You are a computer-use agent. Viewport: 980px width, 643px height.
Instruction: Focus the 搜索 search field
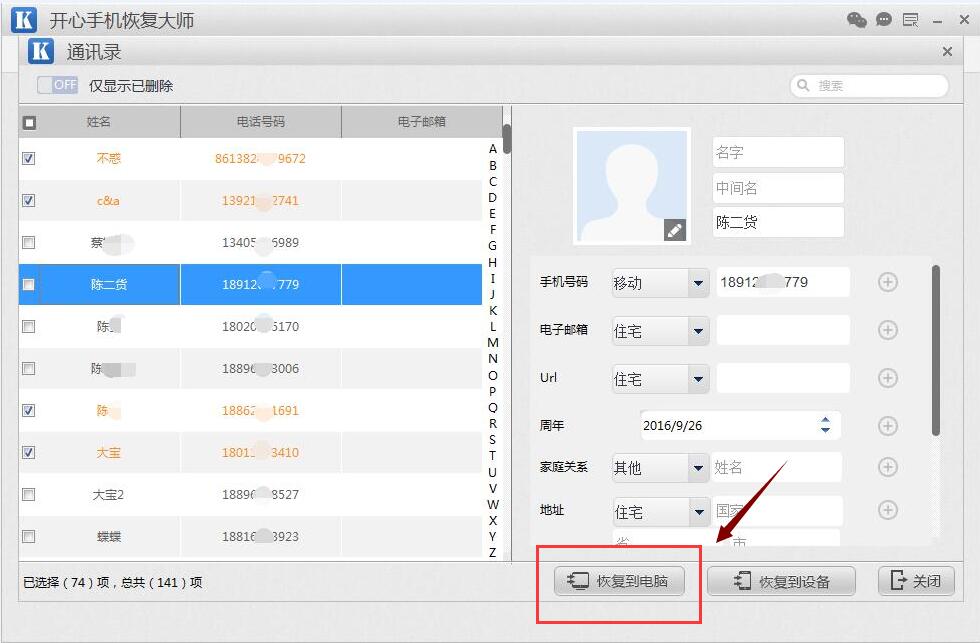pyautogui.click(x=869, y=86)
